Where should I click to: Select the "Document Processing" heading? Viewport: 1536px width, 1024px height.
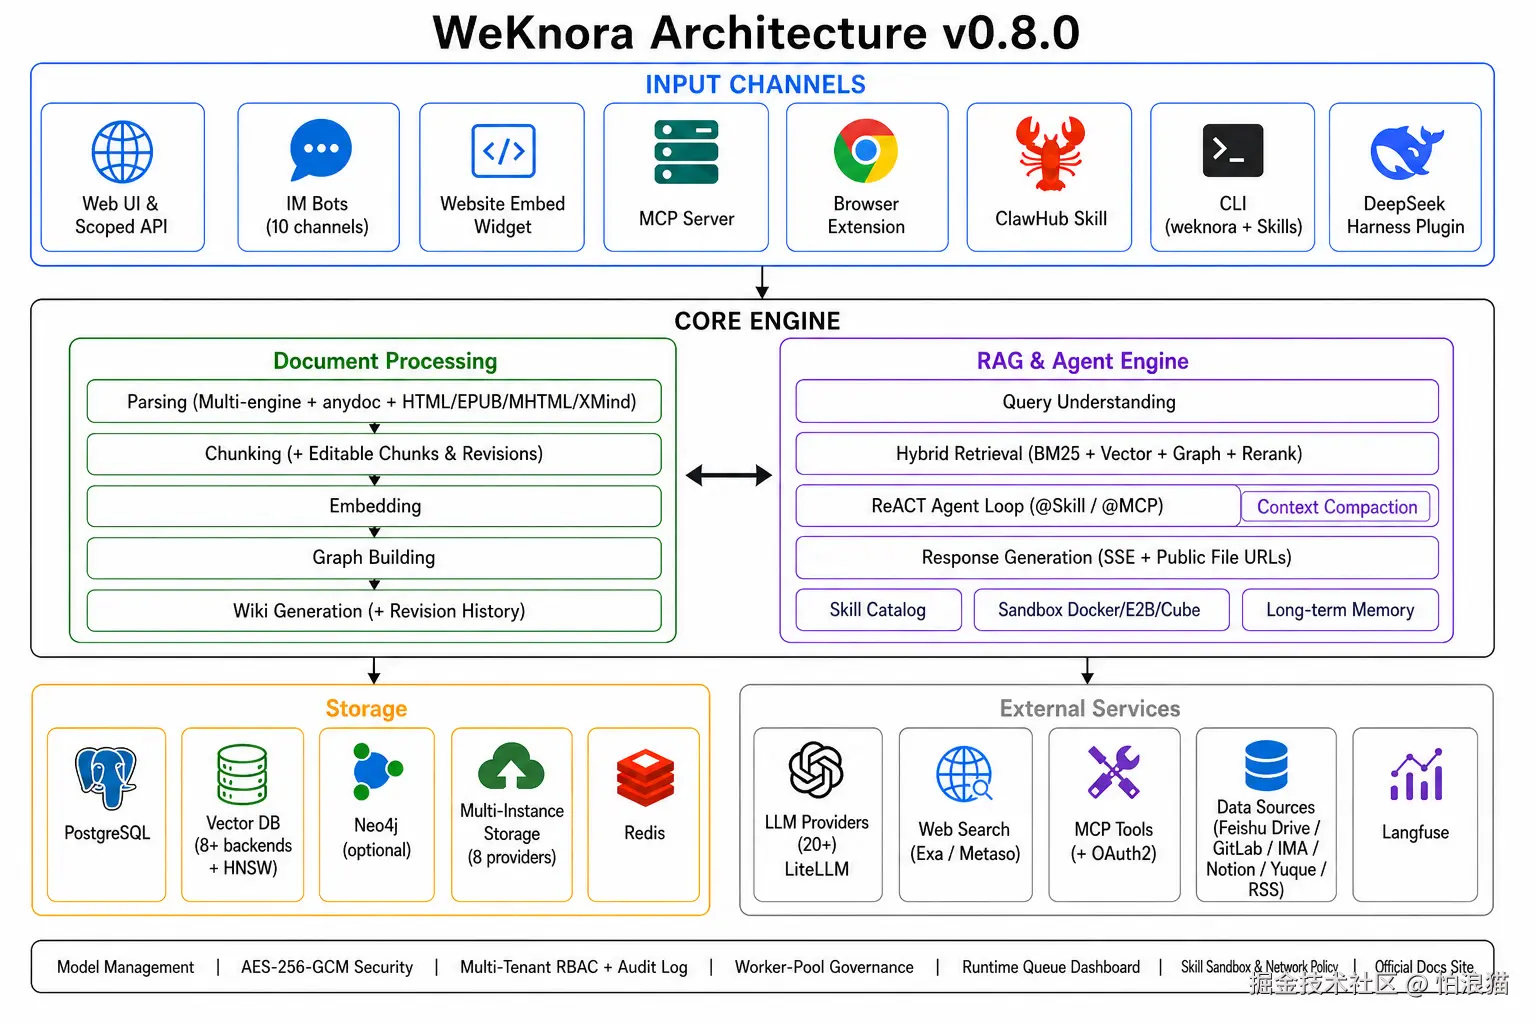pos(385,361)
